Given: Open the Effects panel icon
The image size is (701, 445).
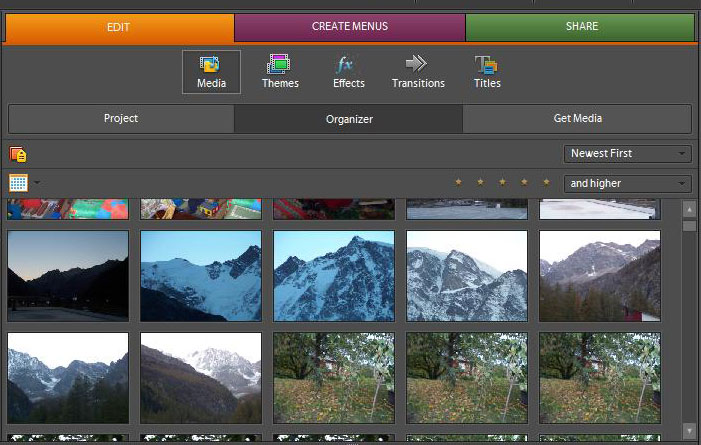Looking at the screenshot, I should (349, 72).
